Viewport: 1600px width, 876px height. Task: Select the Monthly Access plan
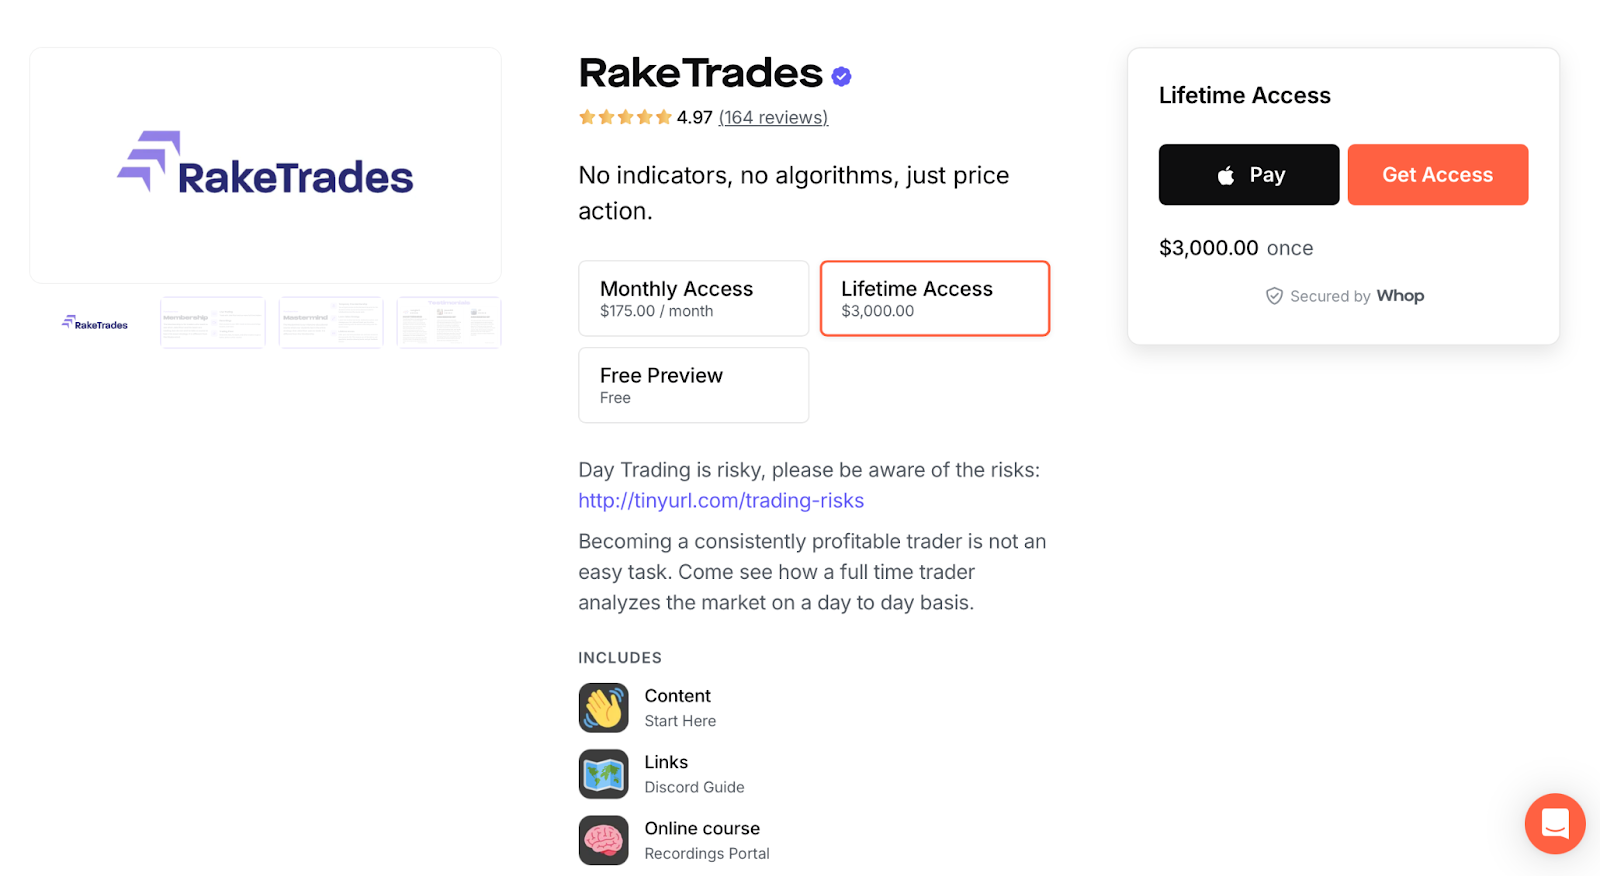(693, 297)
